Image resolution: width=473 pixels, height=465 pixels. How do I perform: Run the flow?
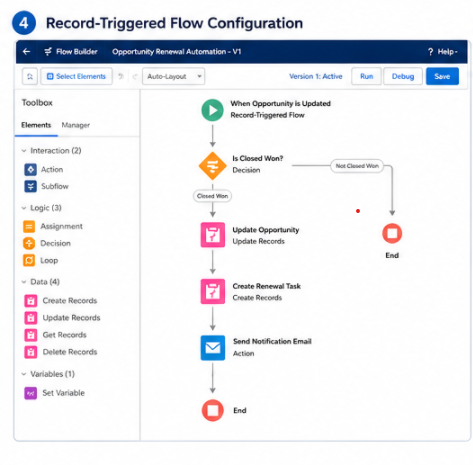coord(366,76)
